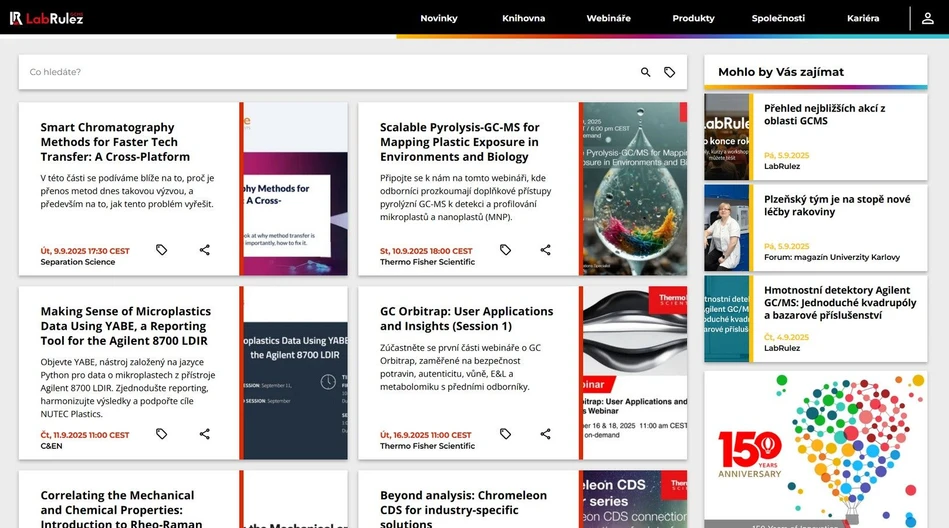Screen dimensions: 949x528
Task: Open the user account icon
Action: (x=928, y=18)
